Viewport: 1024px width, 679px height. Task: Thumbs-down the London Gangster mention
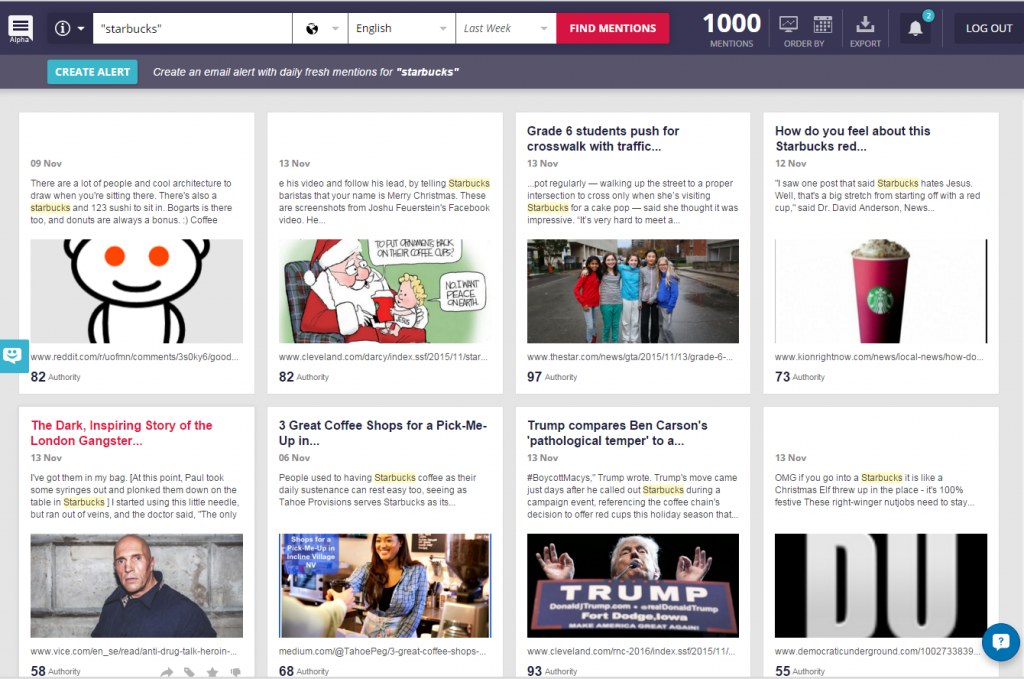pos(235,672)
